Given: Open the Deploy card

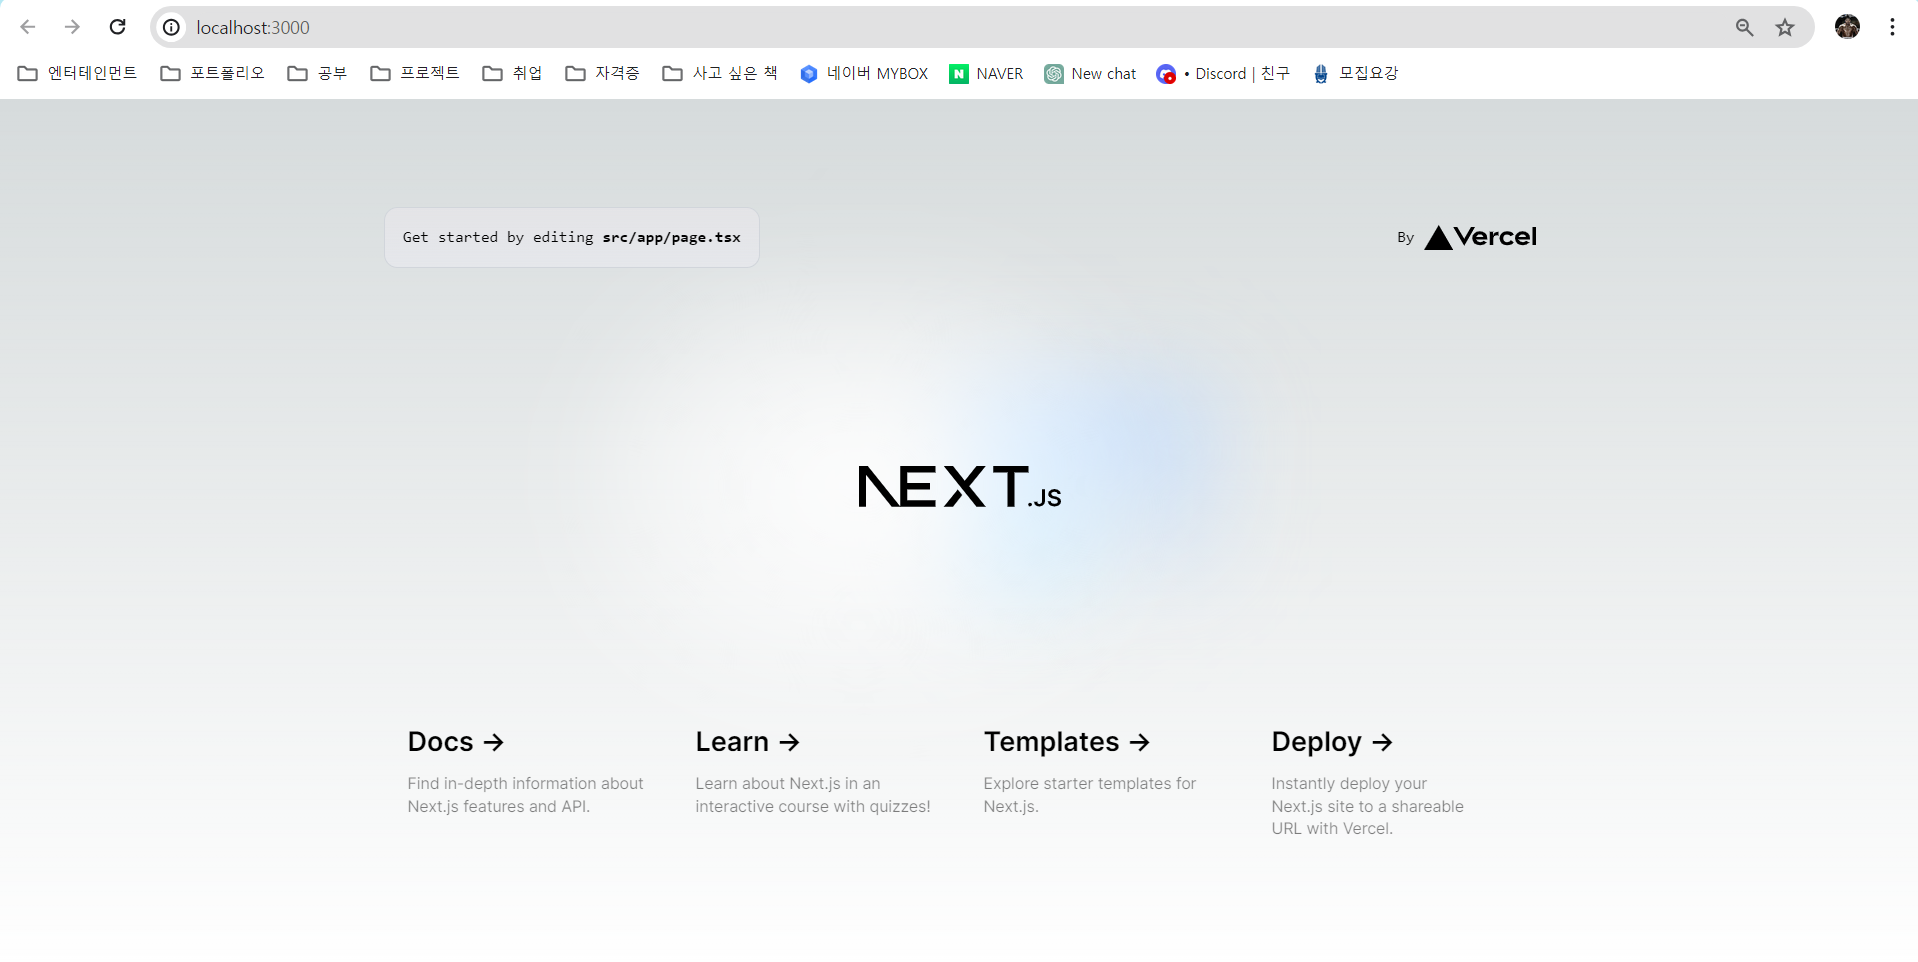Looking at the screenshot, I should point(1392,783).
